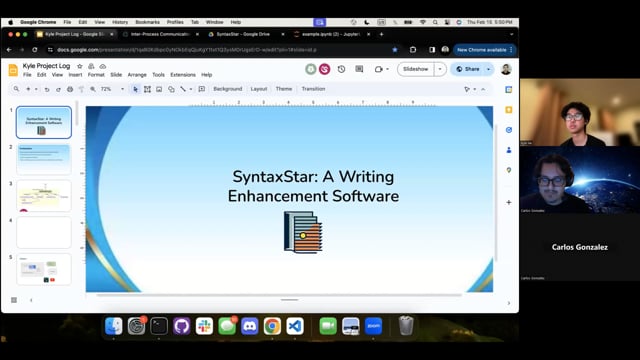This screenshot has width=640, height=360.
Task: Print the presentation
Action: click(x=70, y=89)
